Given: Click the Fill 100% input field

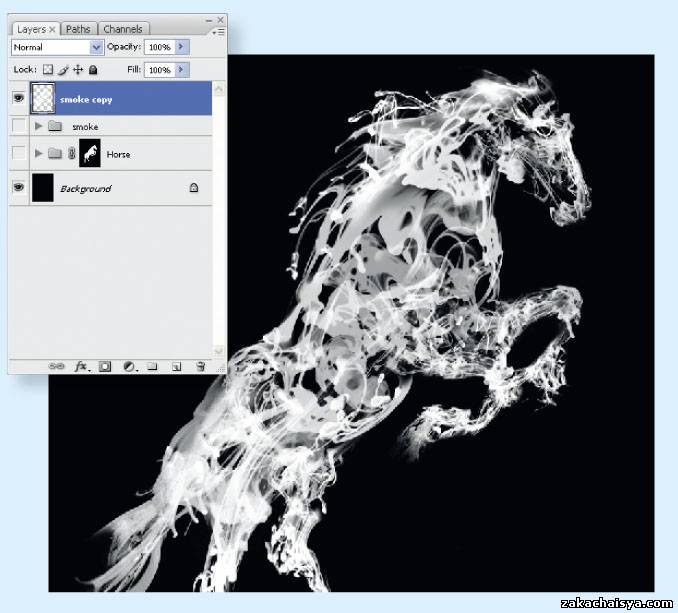Looking at the screenshot, I should (x=160, y=70).
